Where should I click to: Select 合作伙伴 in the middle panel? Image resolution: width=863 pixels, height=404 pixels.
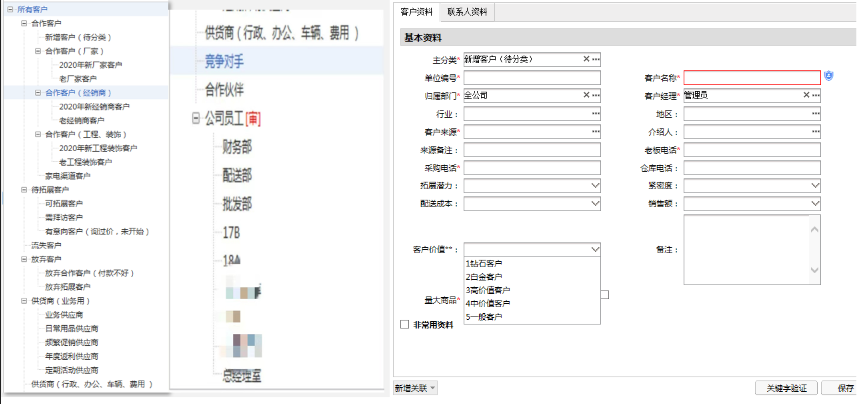pyautogui.click(x=224, y=90)
